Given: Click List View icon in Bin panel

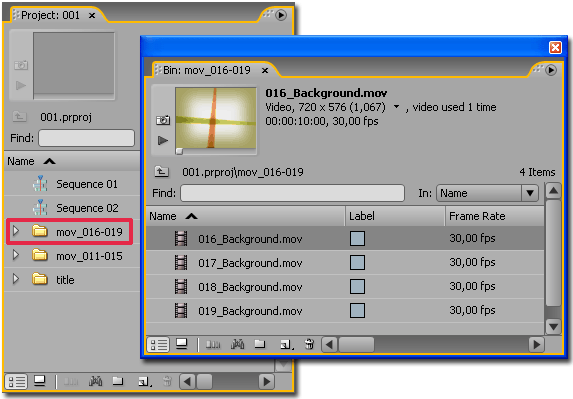Looking at the screenshot, I should pyautogui.click(x=158, y=345).
